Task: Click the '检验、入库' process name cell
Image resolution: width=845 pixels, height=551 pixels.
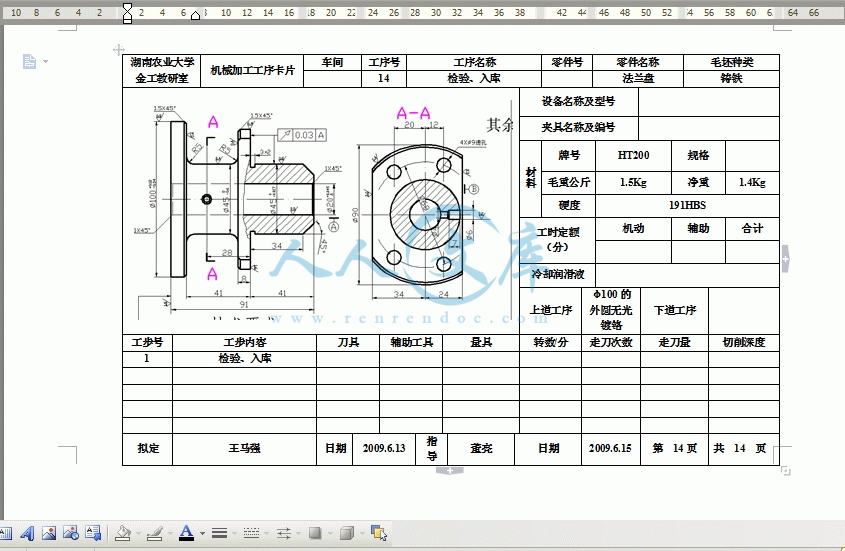Action: click(x=474, y=79)
